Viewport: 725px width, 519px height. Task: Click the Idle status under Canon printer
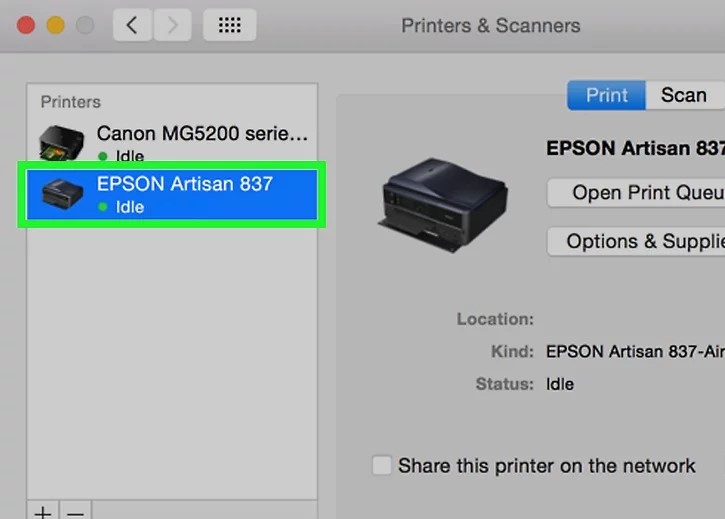click(129, 156)
